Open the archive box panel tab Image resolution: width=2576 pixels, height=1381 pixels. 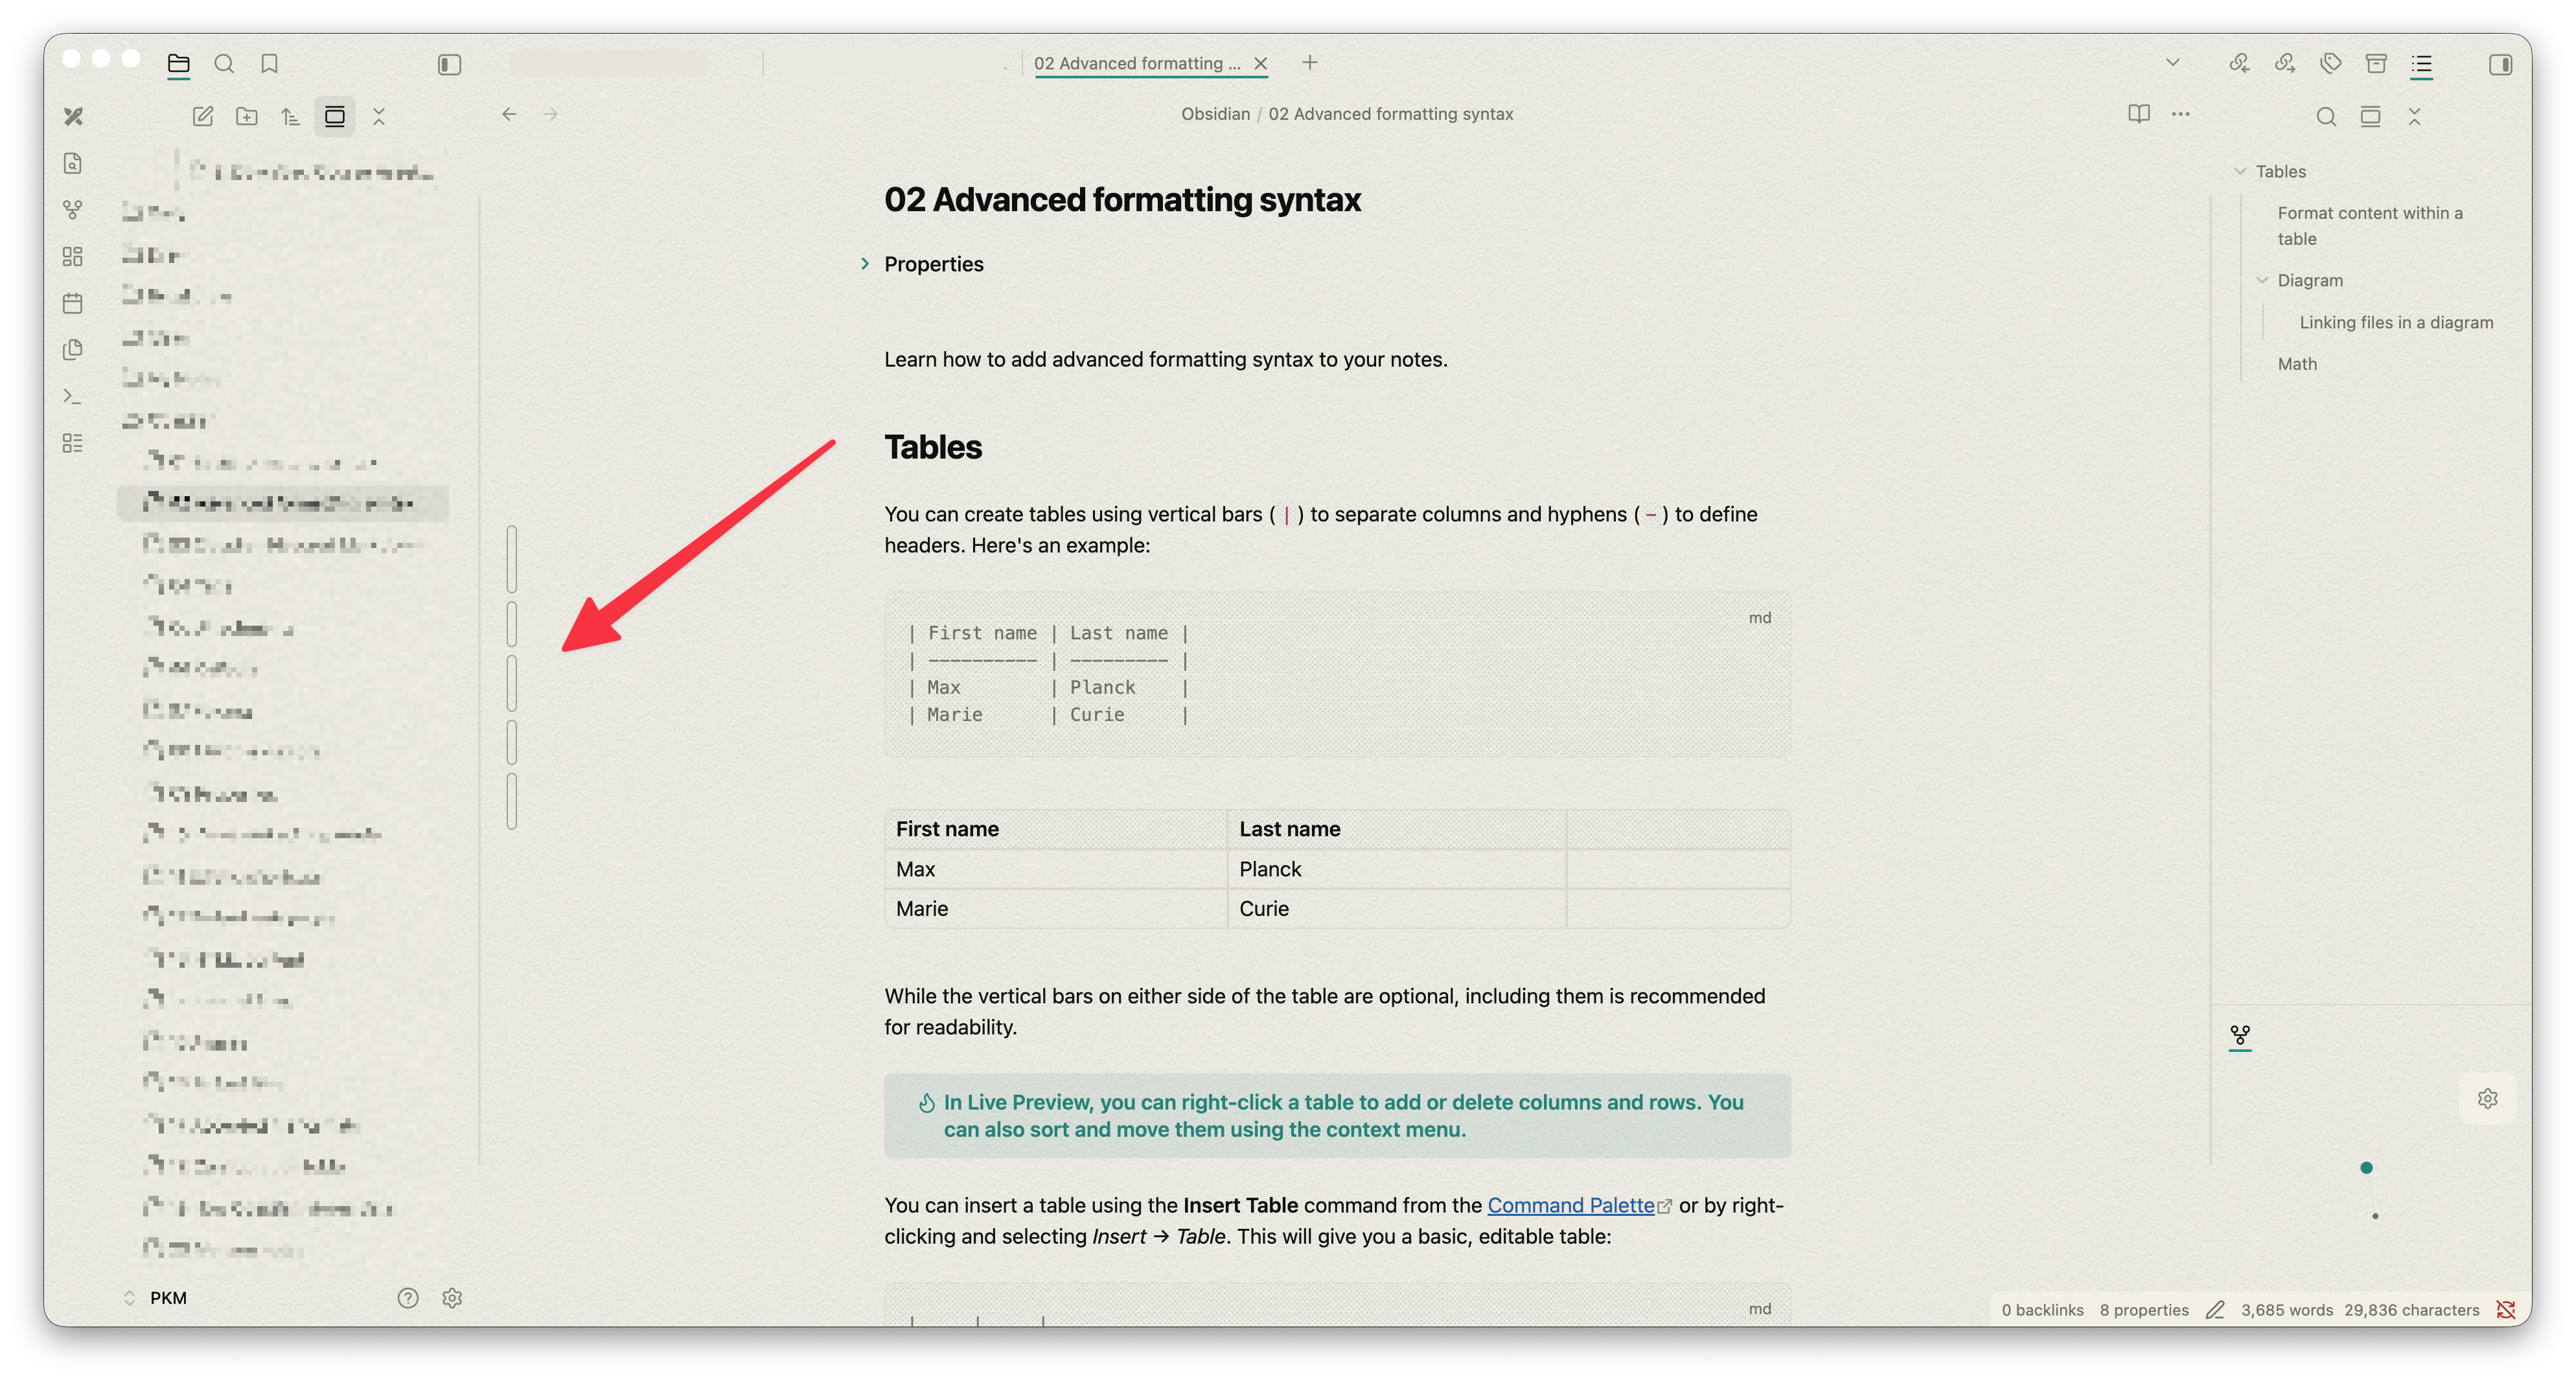pos(2377,64)
